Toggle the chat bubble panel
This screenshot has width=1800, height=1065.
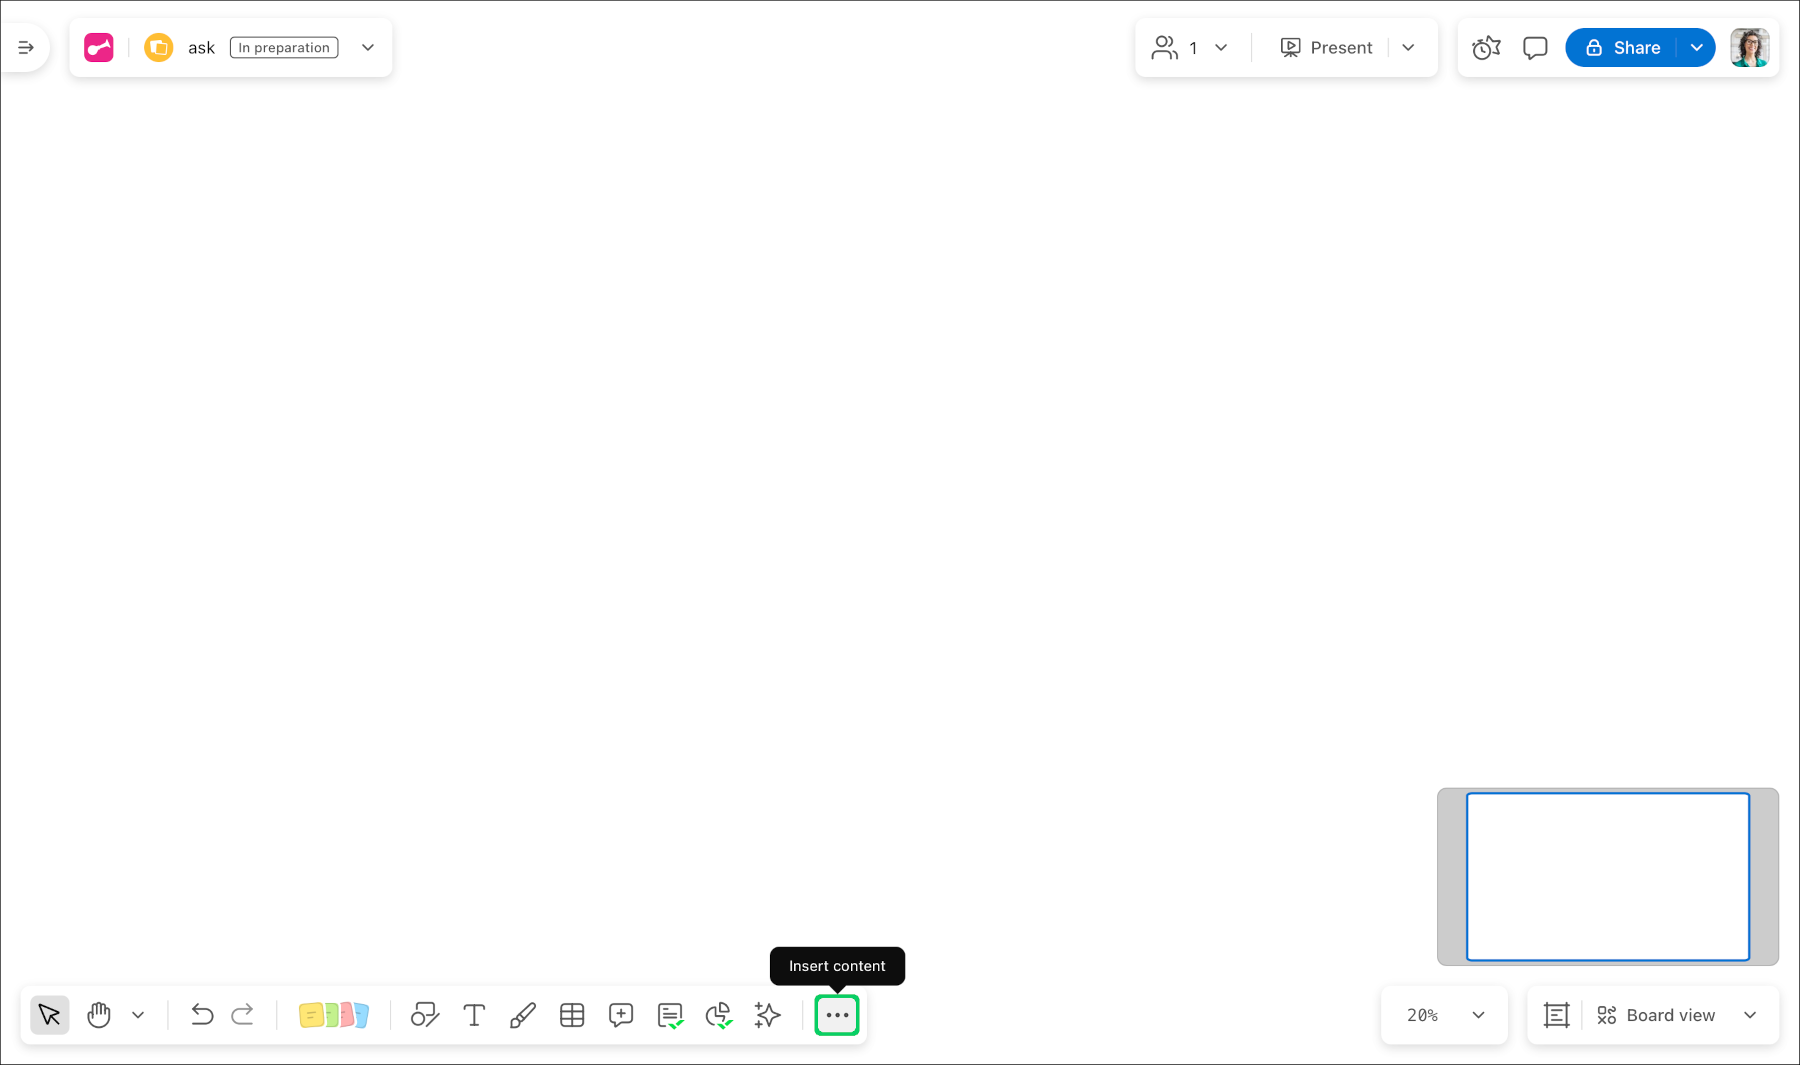pos(1535,47)
